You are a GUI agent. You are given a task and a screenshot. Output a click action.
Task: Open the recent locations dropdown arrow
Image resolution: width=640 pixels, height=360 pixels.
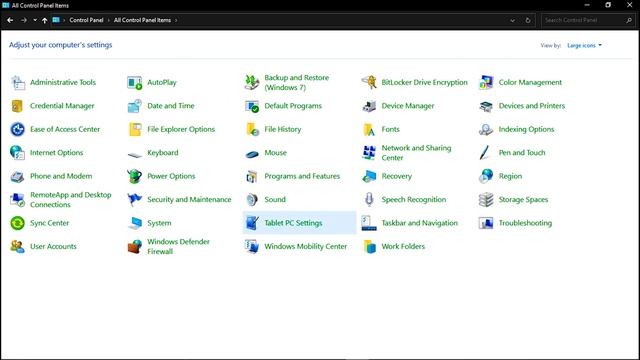(35, 20)
